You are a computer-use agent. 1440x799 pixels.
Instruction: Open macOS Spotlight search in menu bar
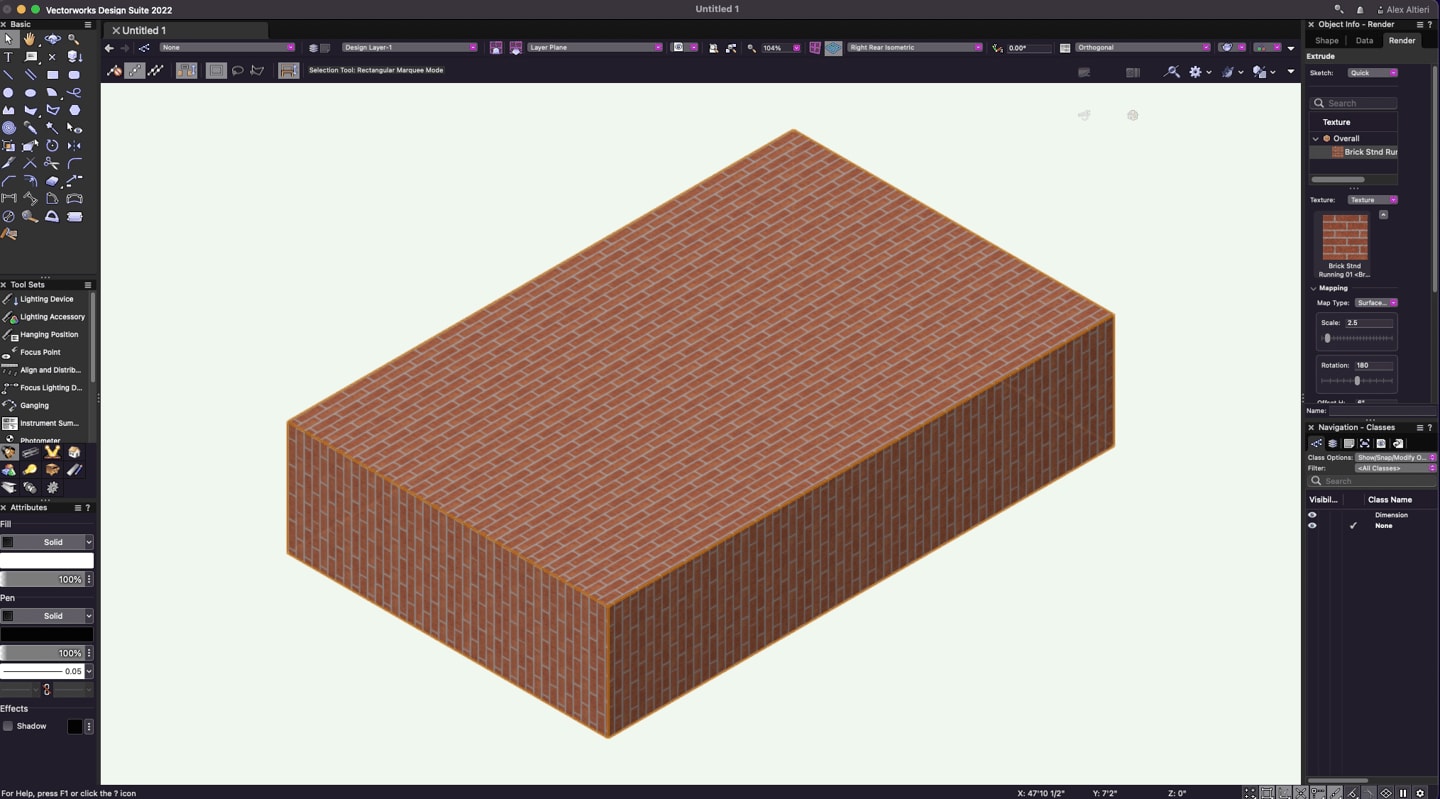click(x=1338, y=9)
